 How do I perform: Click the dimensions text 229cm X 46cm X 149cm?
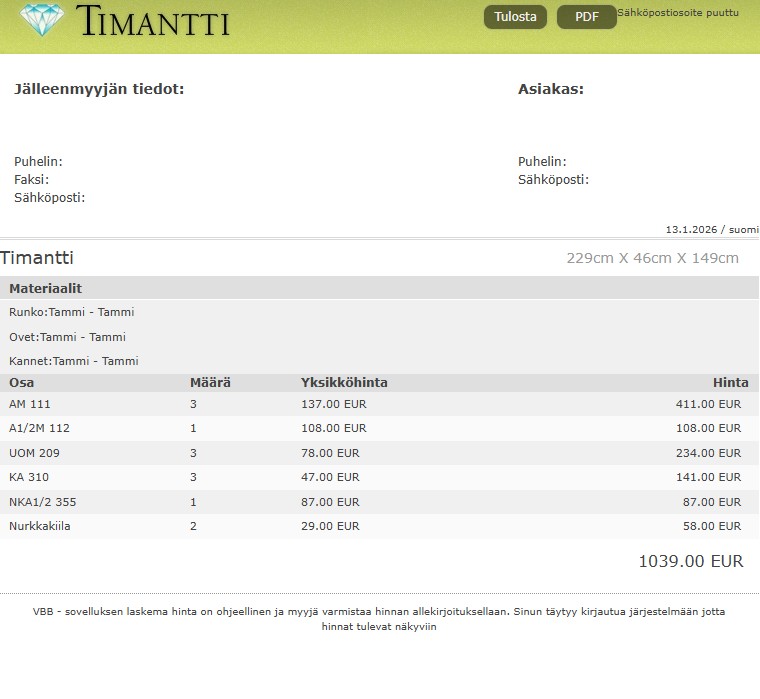click(652, 258)
